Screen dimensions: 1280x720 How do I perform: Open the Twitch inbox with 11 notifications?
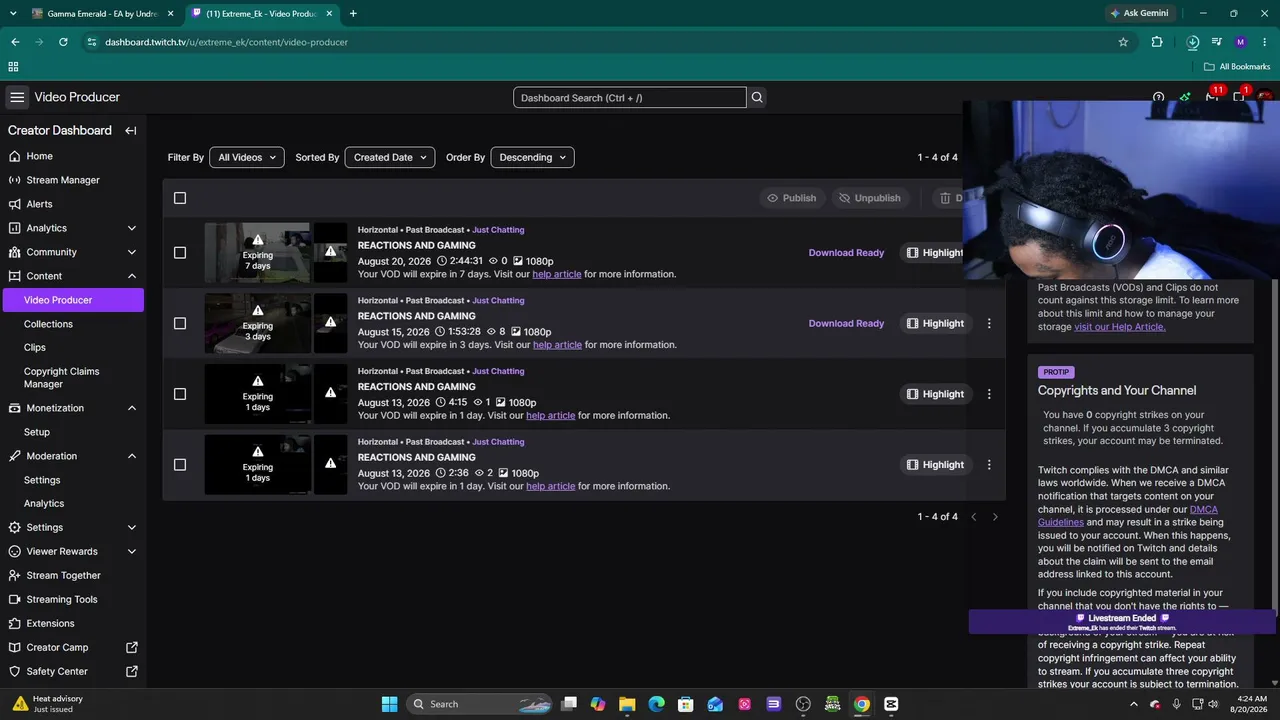point(1211,97)
